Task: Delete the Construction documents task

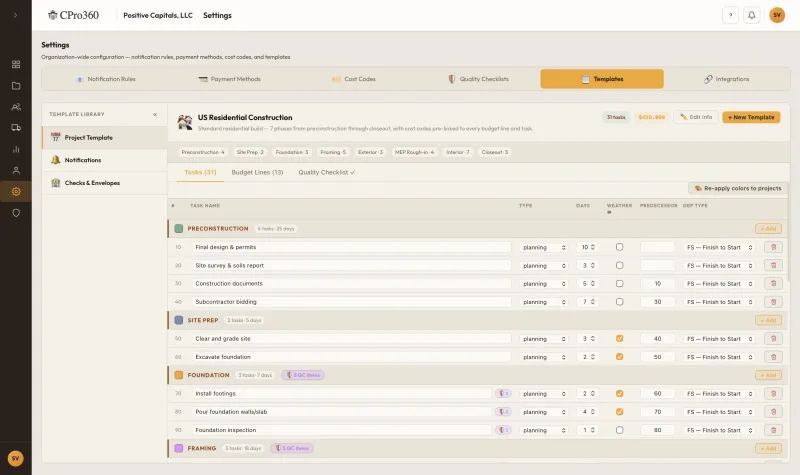Action: [773, 284]
